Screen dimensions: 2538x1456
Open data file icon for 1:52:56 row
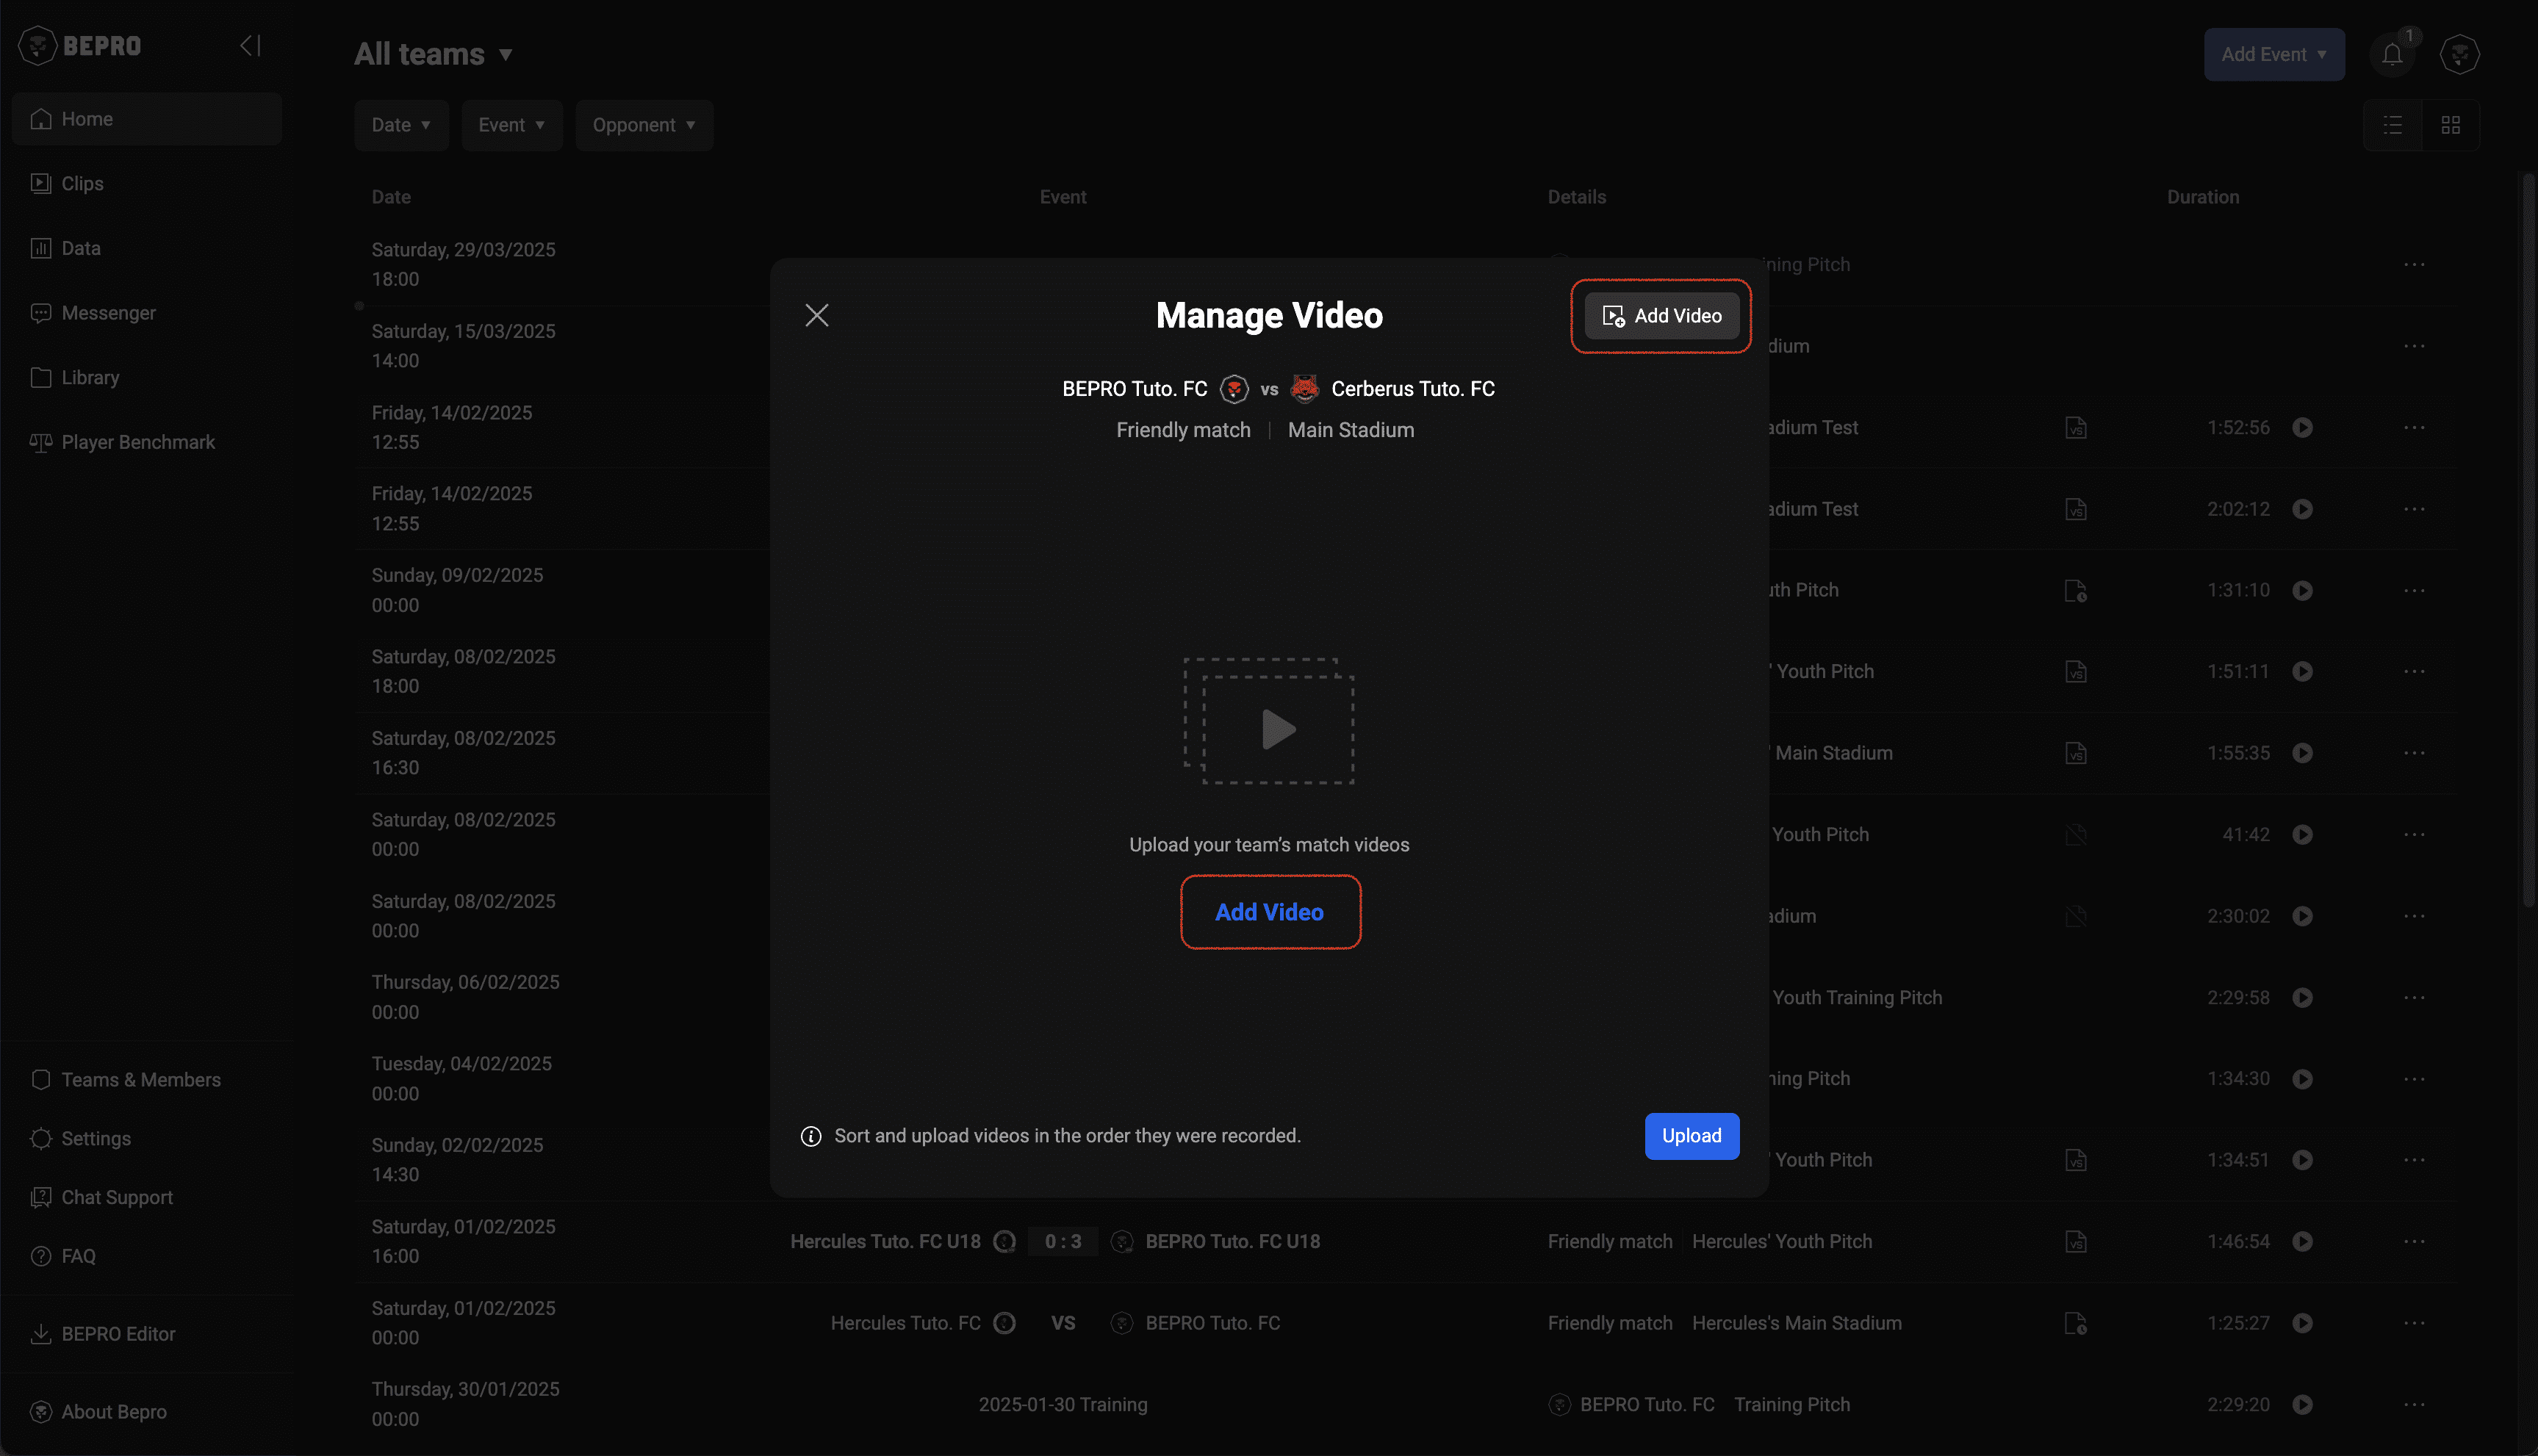click(x=2076, y=428)
